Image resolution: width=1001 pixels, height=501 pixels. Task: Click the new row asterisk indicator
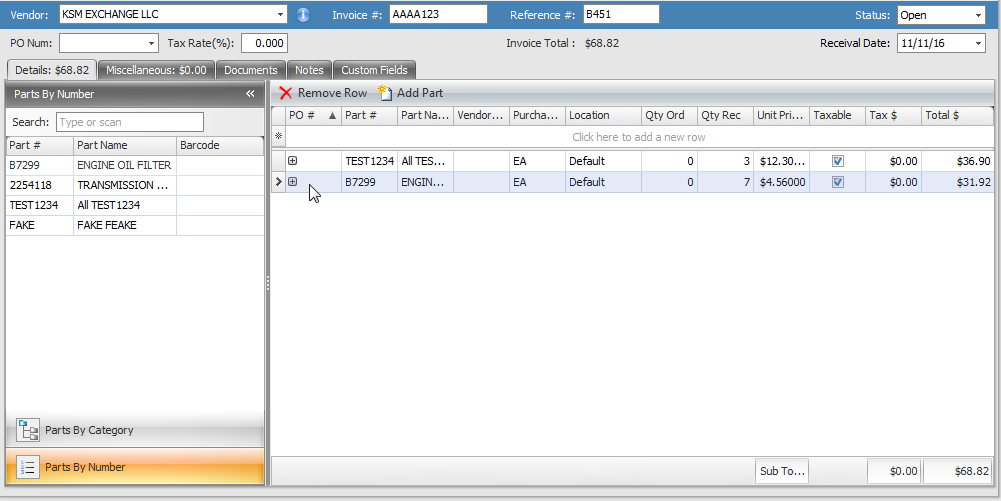point(278,137)
